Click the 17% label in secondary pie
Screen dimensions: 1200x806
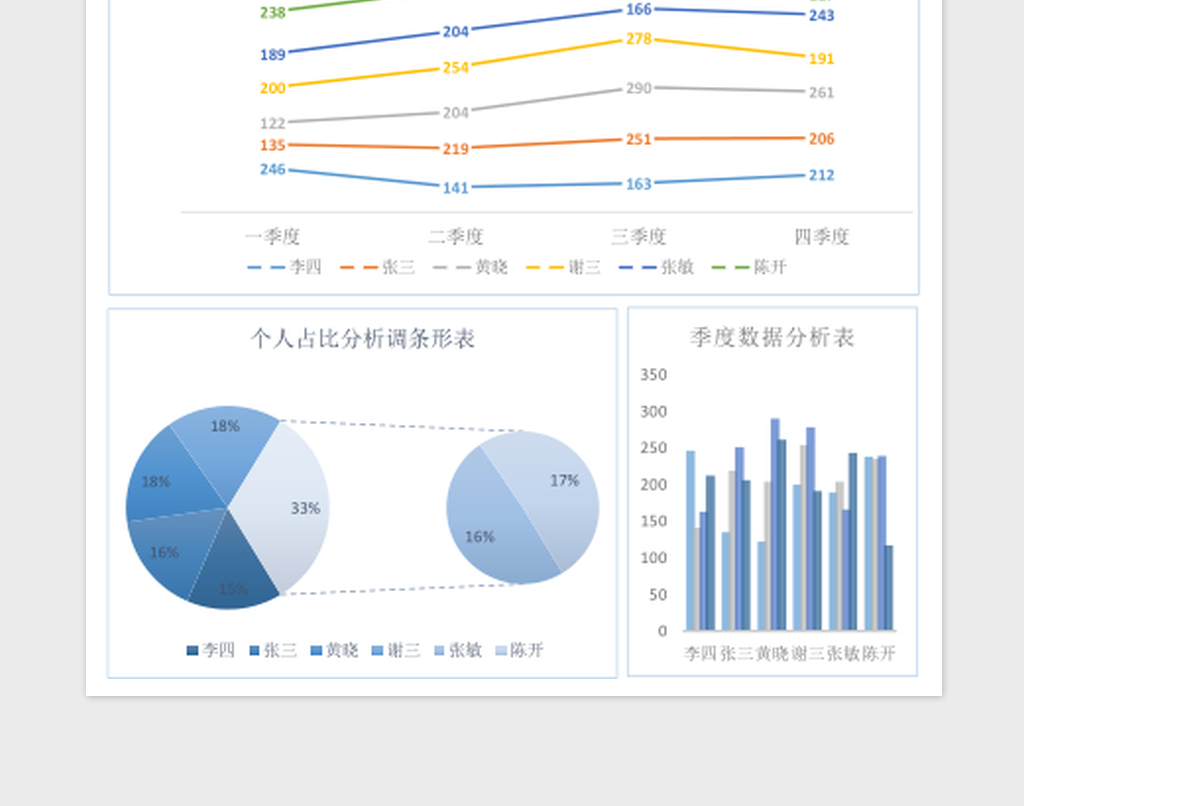tap(564, 481)
